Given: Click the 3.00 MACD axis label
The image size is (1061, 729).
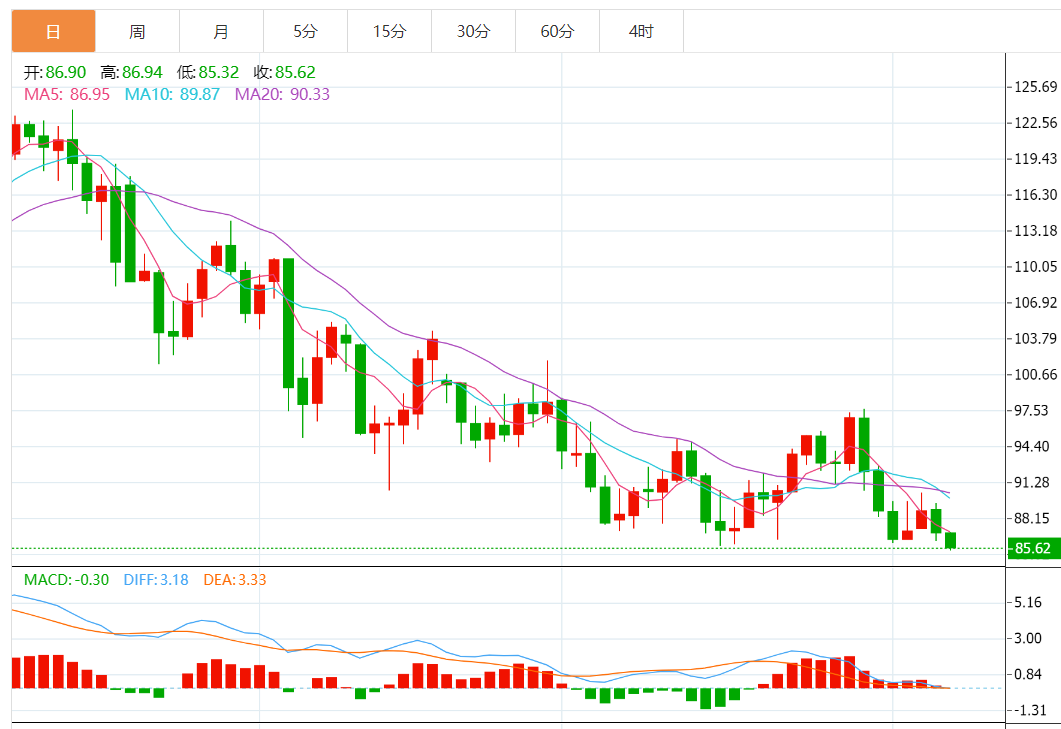Looking at the screenshot, I should (1027, 638).
